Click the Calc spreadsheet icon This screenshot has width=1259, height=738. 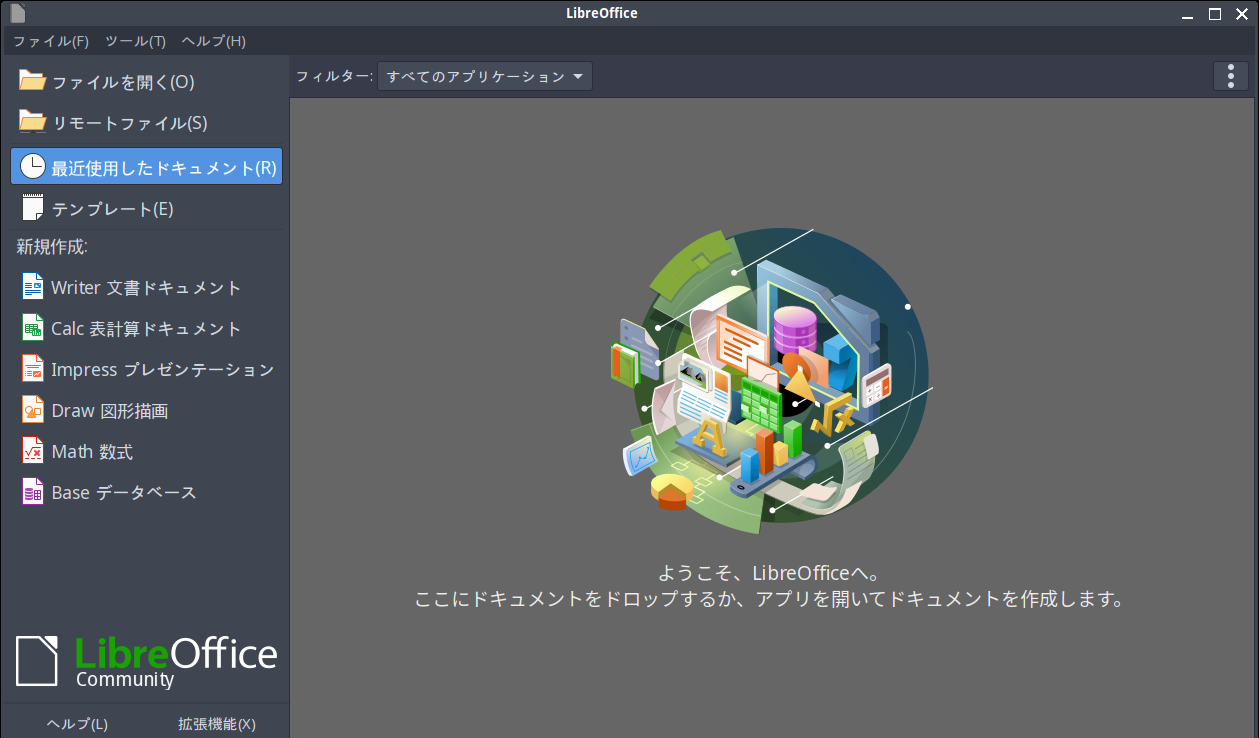(33, 328)
